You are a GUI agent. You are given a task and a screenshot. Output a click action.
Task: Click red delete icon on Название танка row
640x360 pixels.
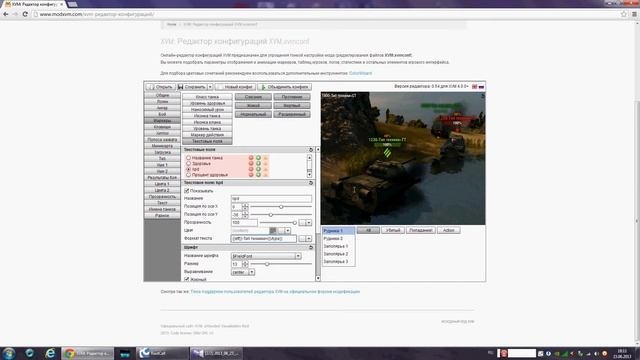coord(251,158)
